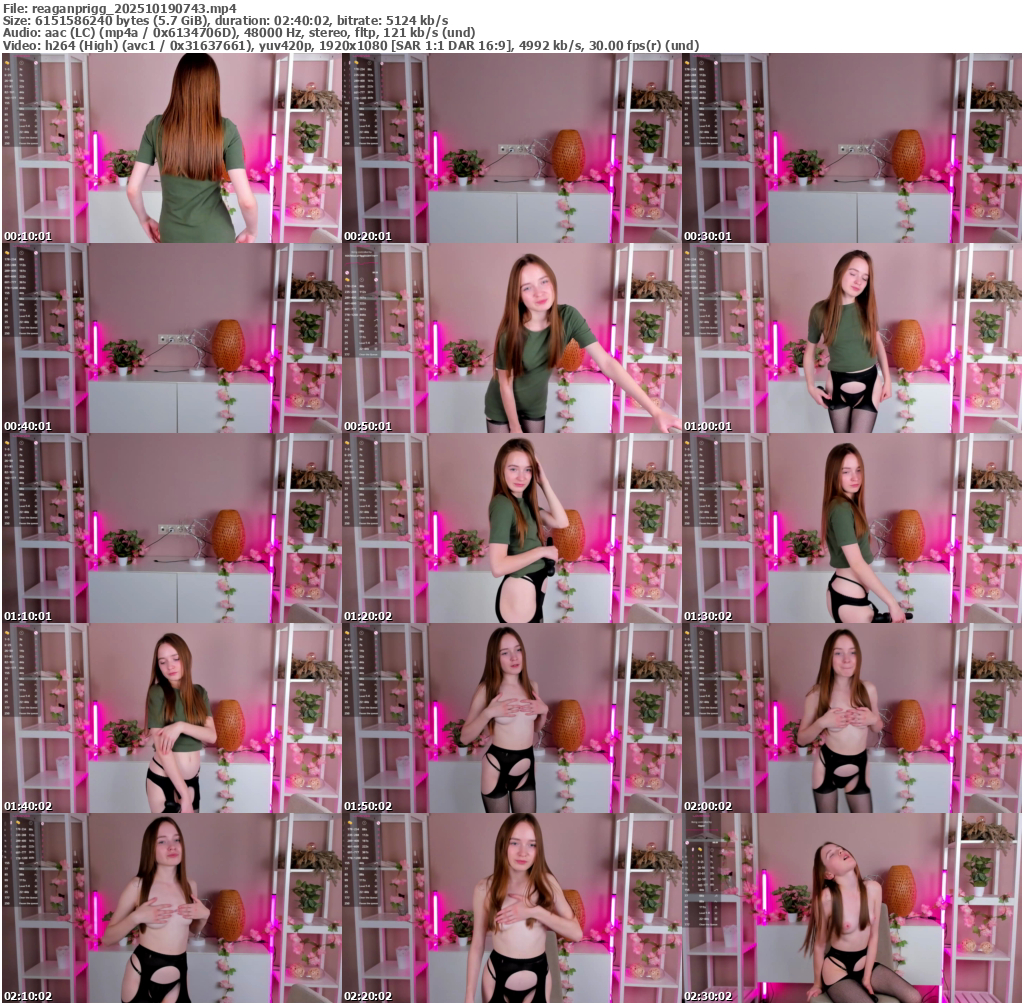Click the timestamp label 00:40:01
Screen dimensions: 1024x1003
(x=27, y=426)
